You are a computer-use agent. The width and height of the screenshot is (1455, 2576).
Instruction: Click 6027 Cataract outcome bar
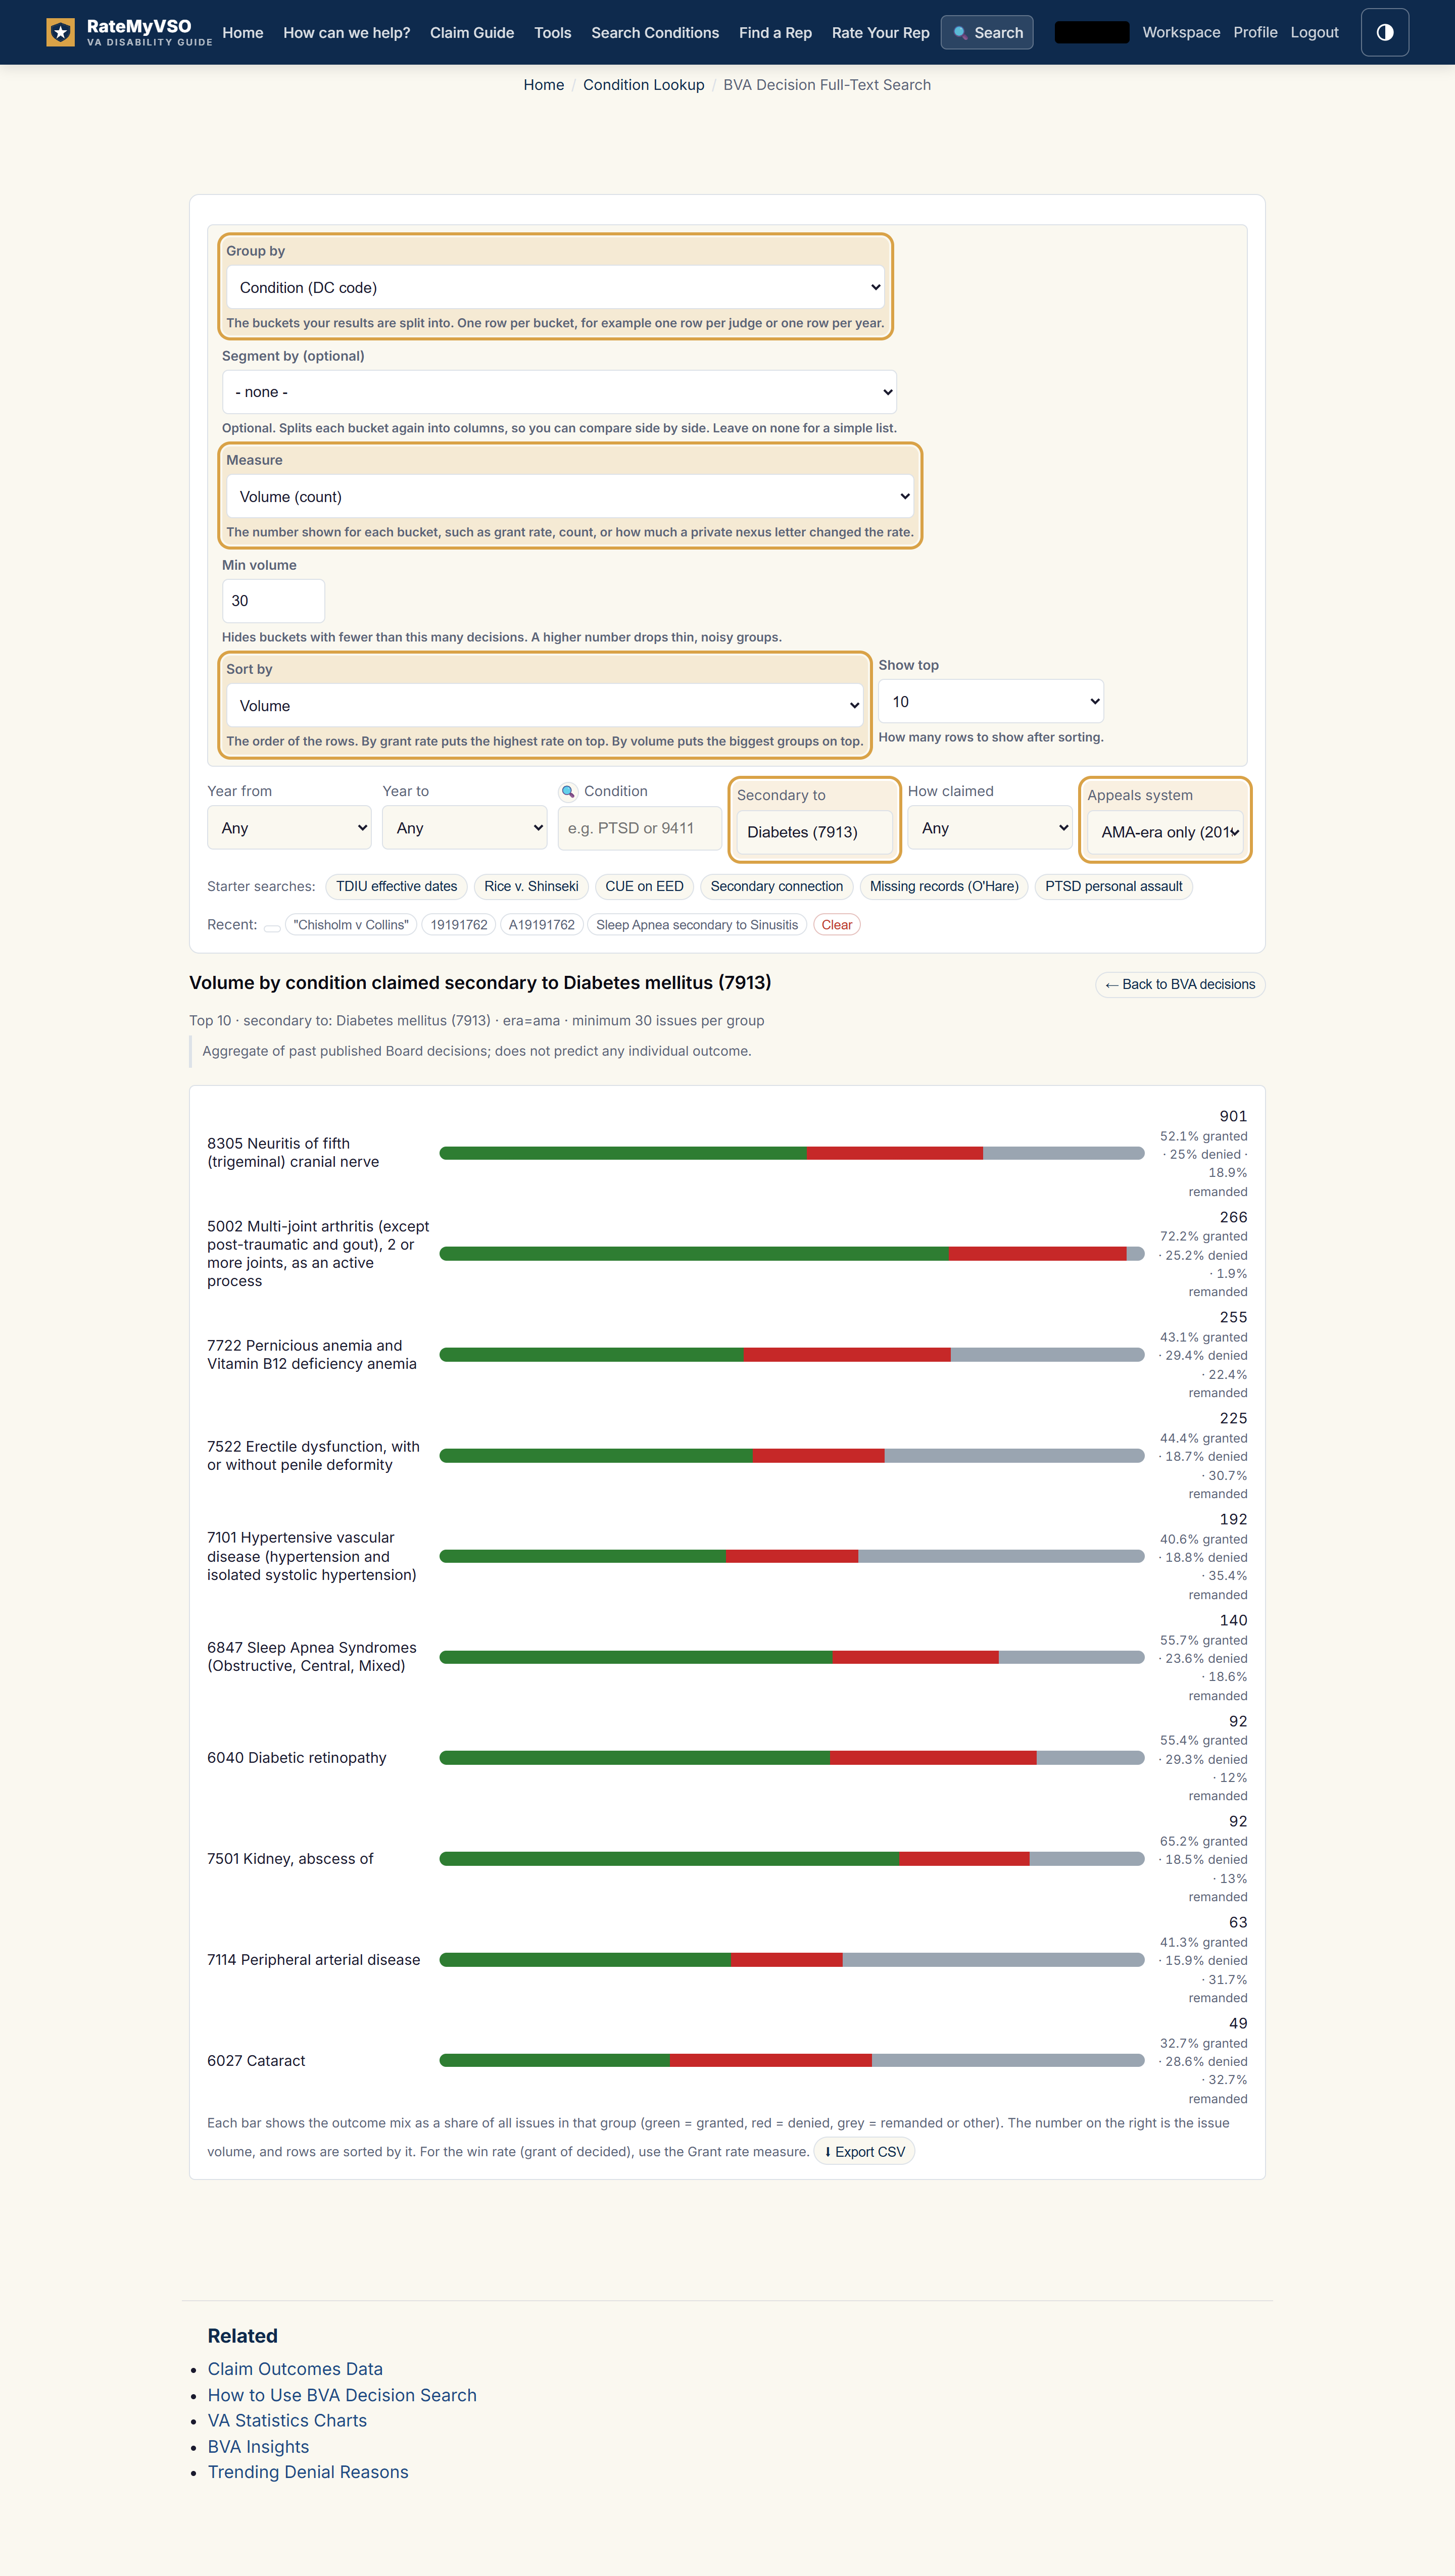coord(792,2060)
